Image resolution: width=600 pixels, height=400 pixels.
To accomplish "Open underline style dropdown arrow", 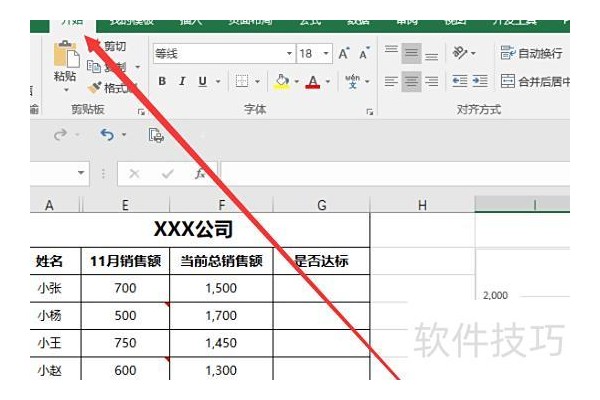I will click(x=218, y=82).
